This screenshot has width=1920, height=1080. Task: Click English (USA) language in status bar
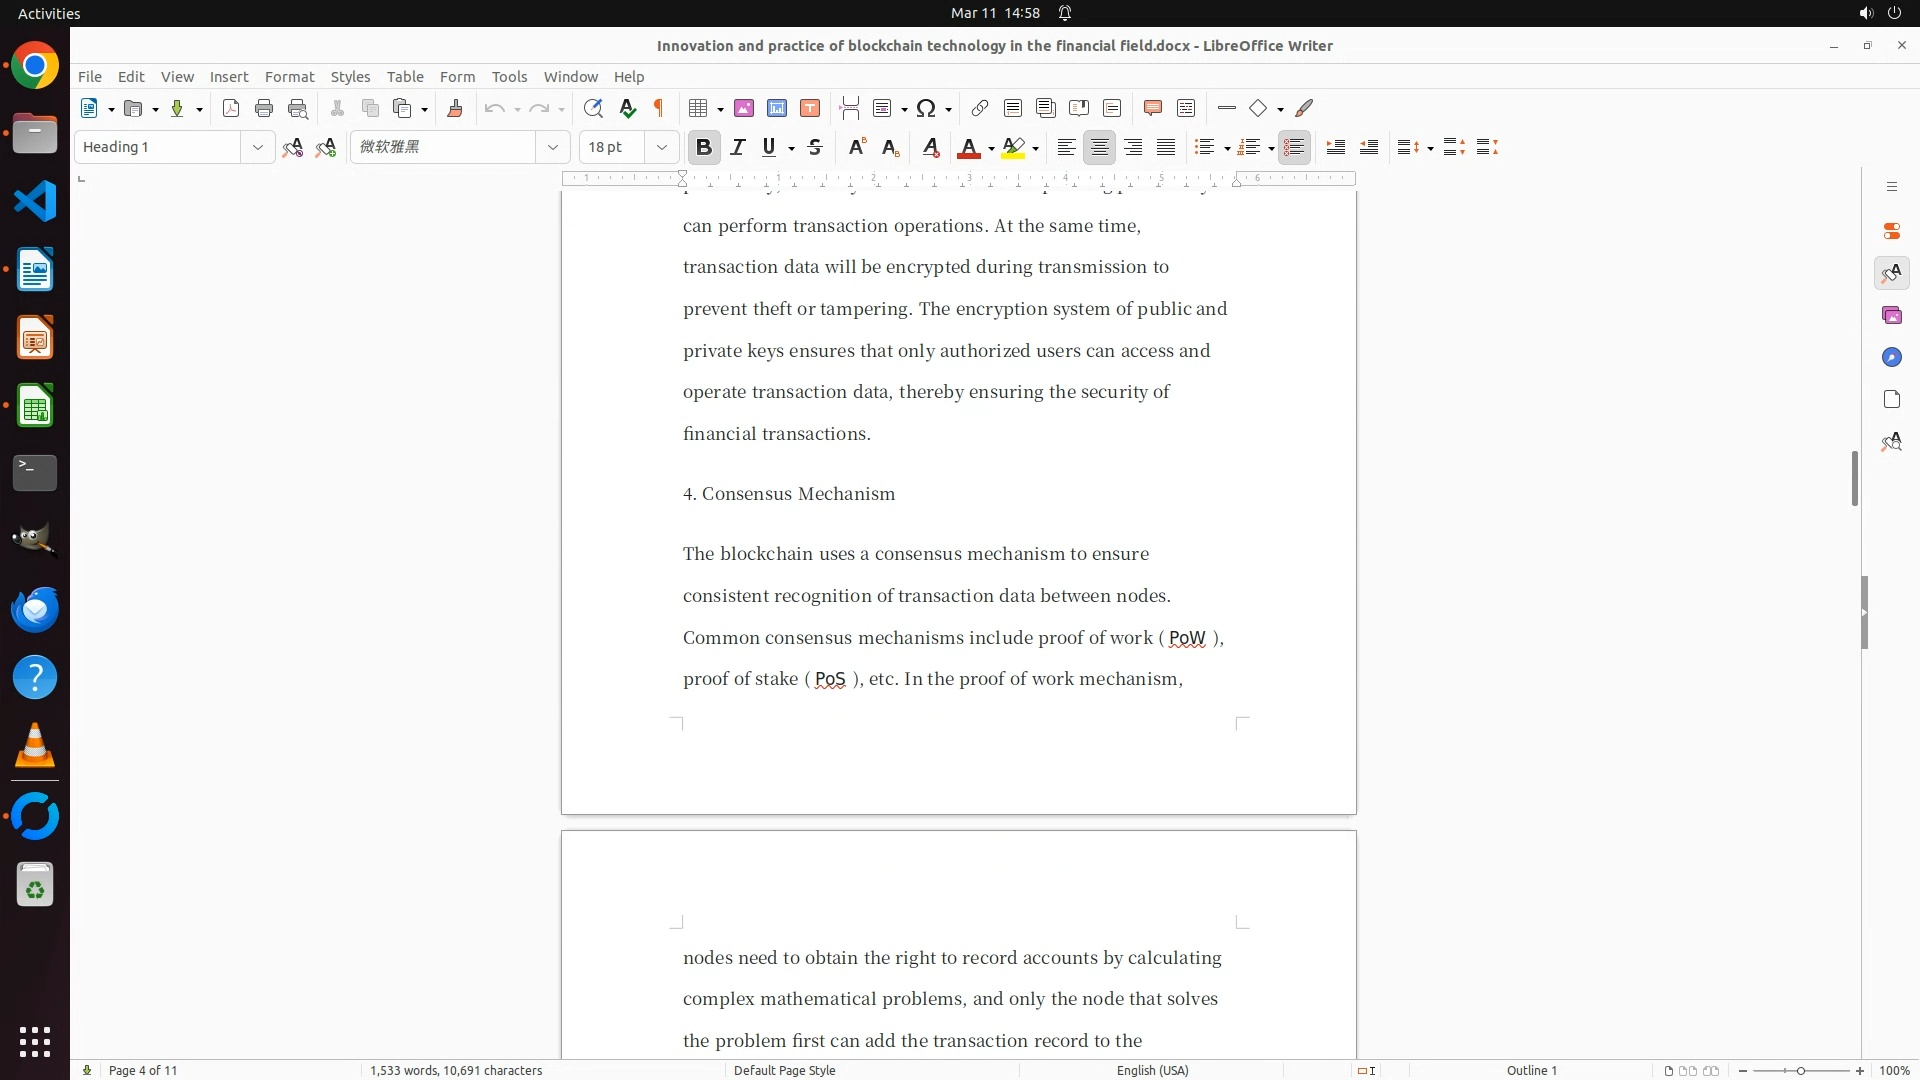click(1152, 1070)
